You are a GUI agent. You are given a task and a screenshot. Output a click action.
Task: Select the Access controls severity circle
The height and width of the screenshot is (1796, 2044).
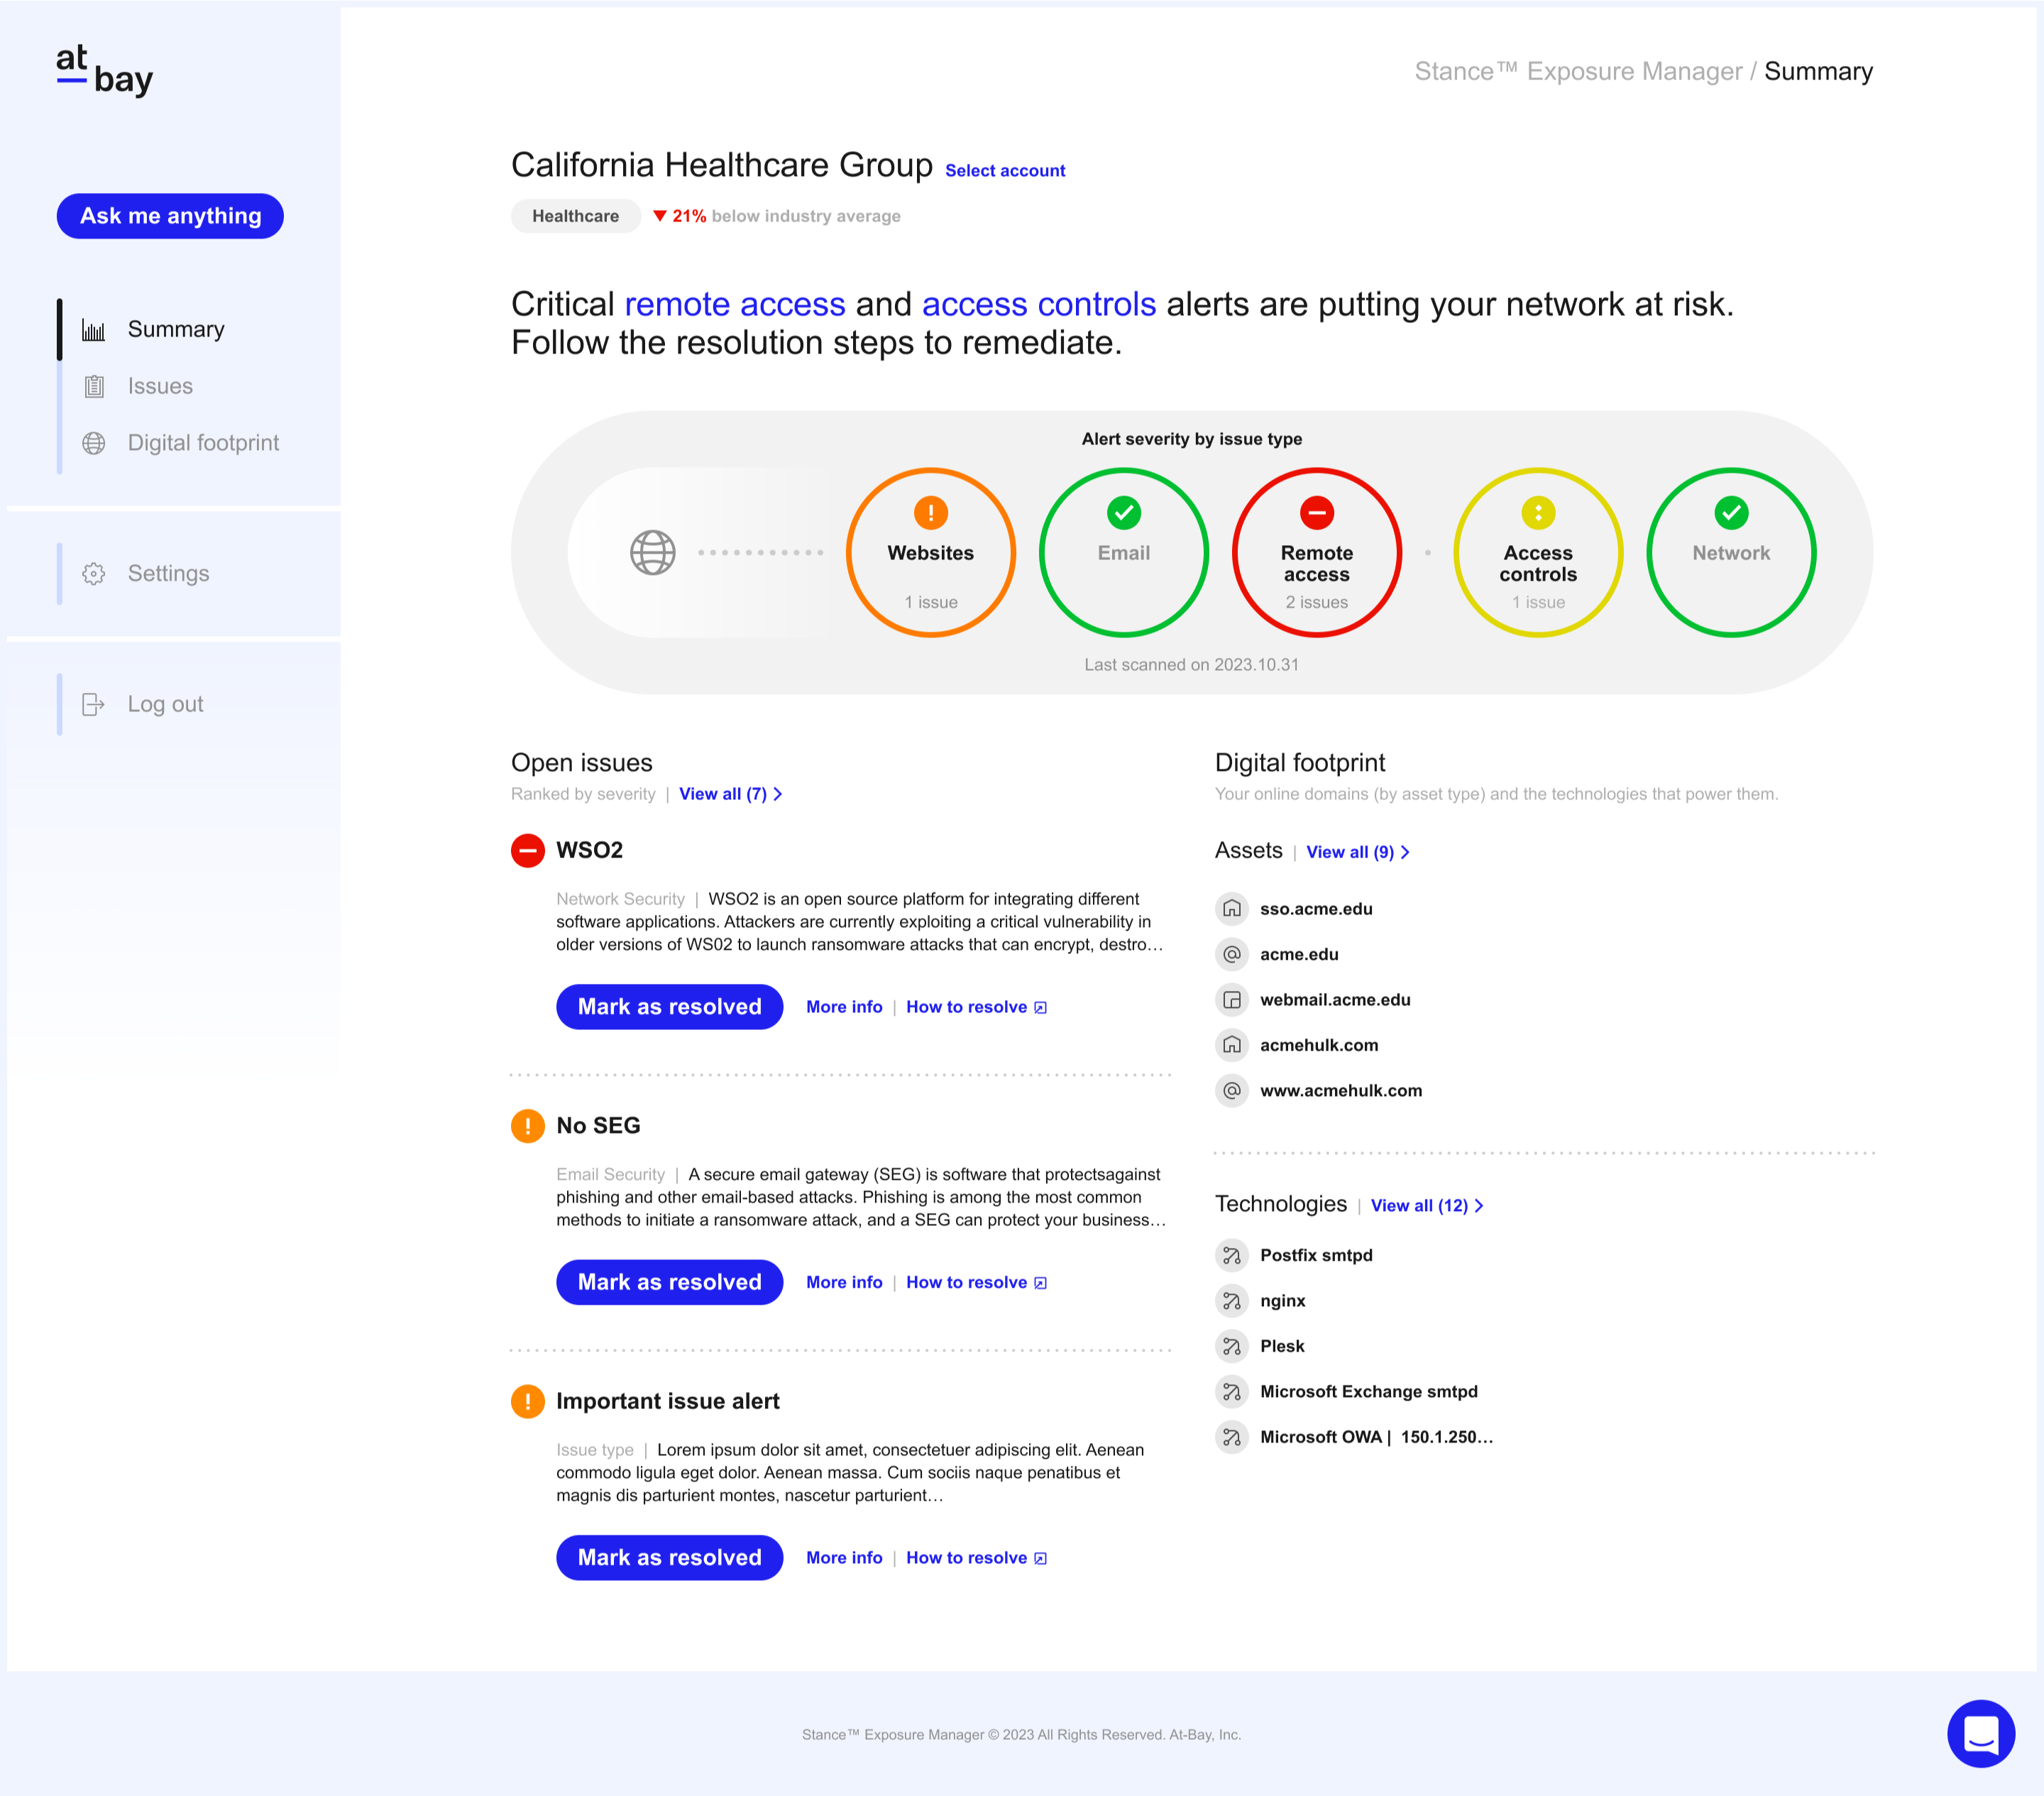click(x=1538, y=552)
